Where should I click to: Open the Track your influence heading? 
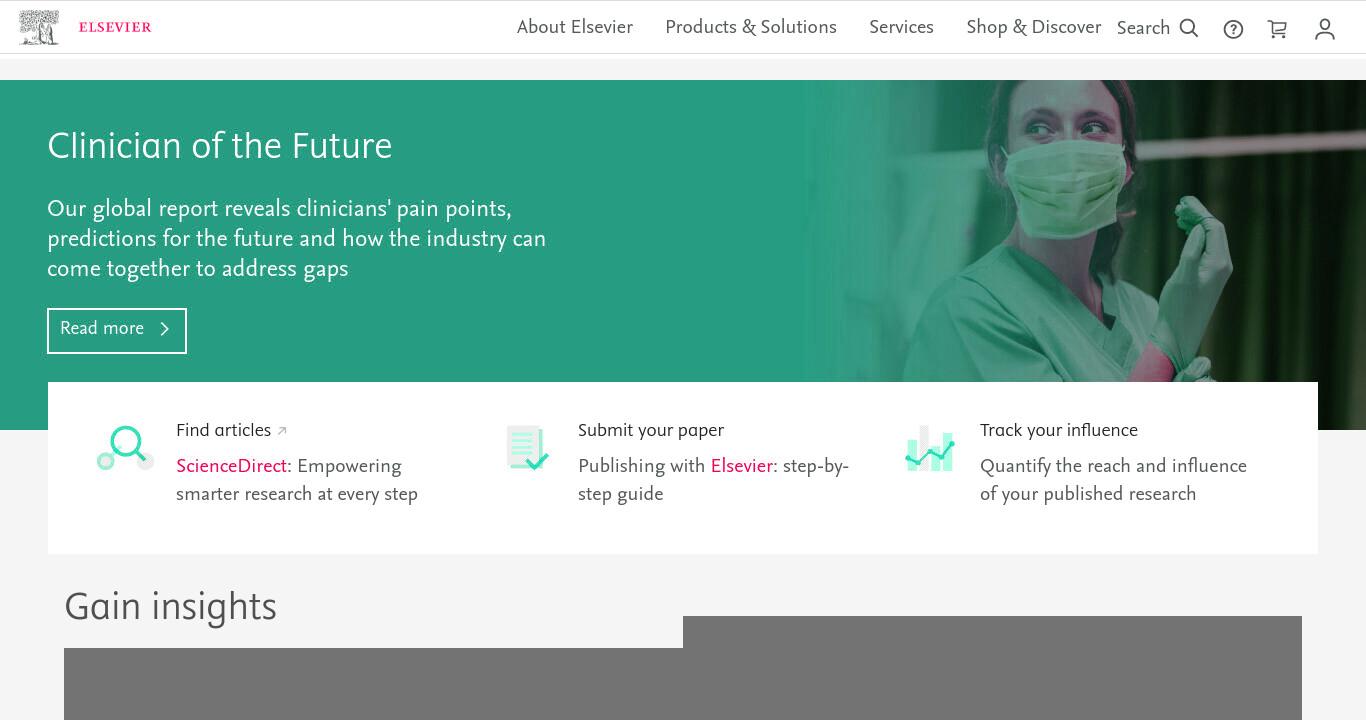click(x=1059, y=431)
